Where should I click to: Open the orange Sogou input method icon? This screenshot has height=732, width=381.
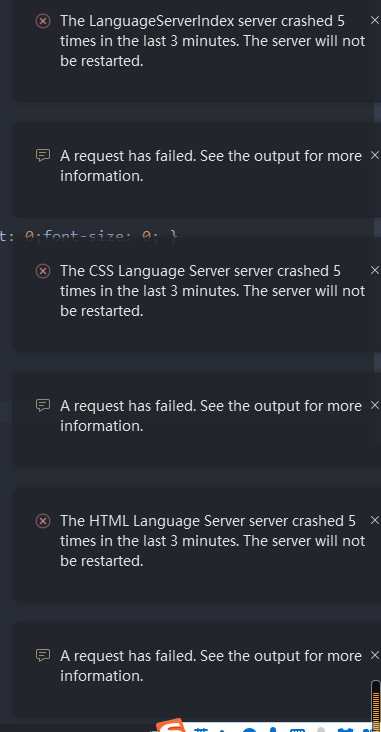coord(170,725)
